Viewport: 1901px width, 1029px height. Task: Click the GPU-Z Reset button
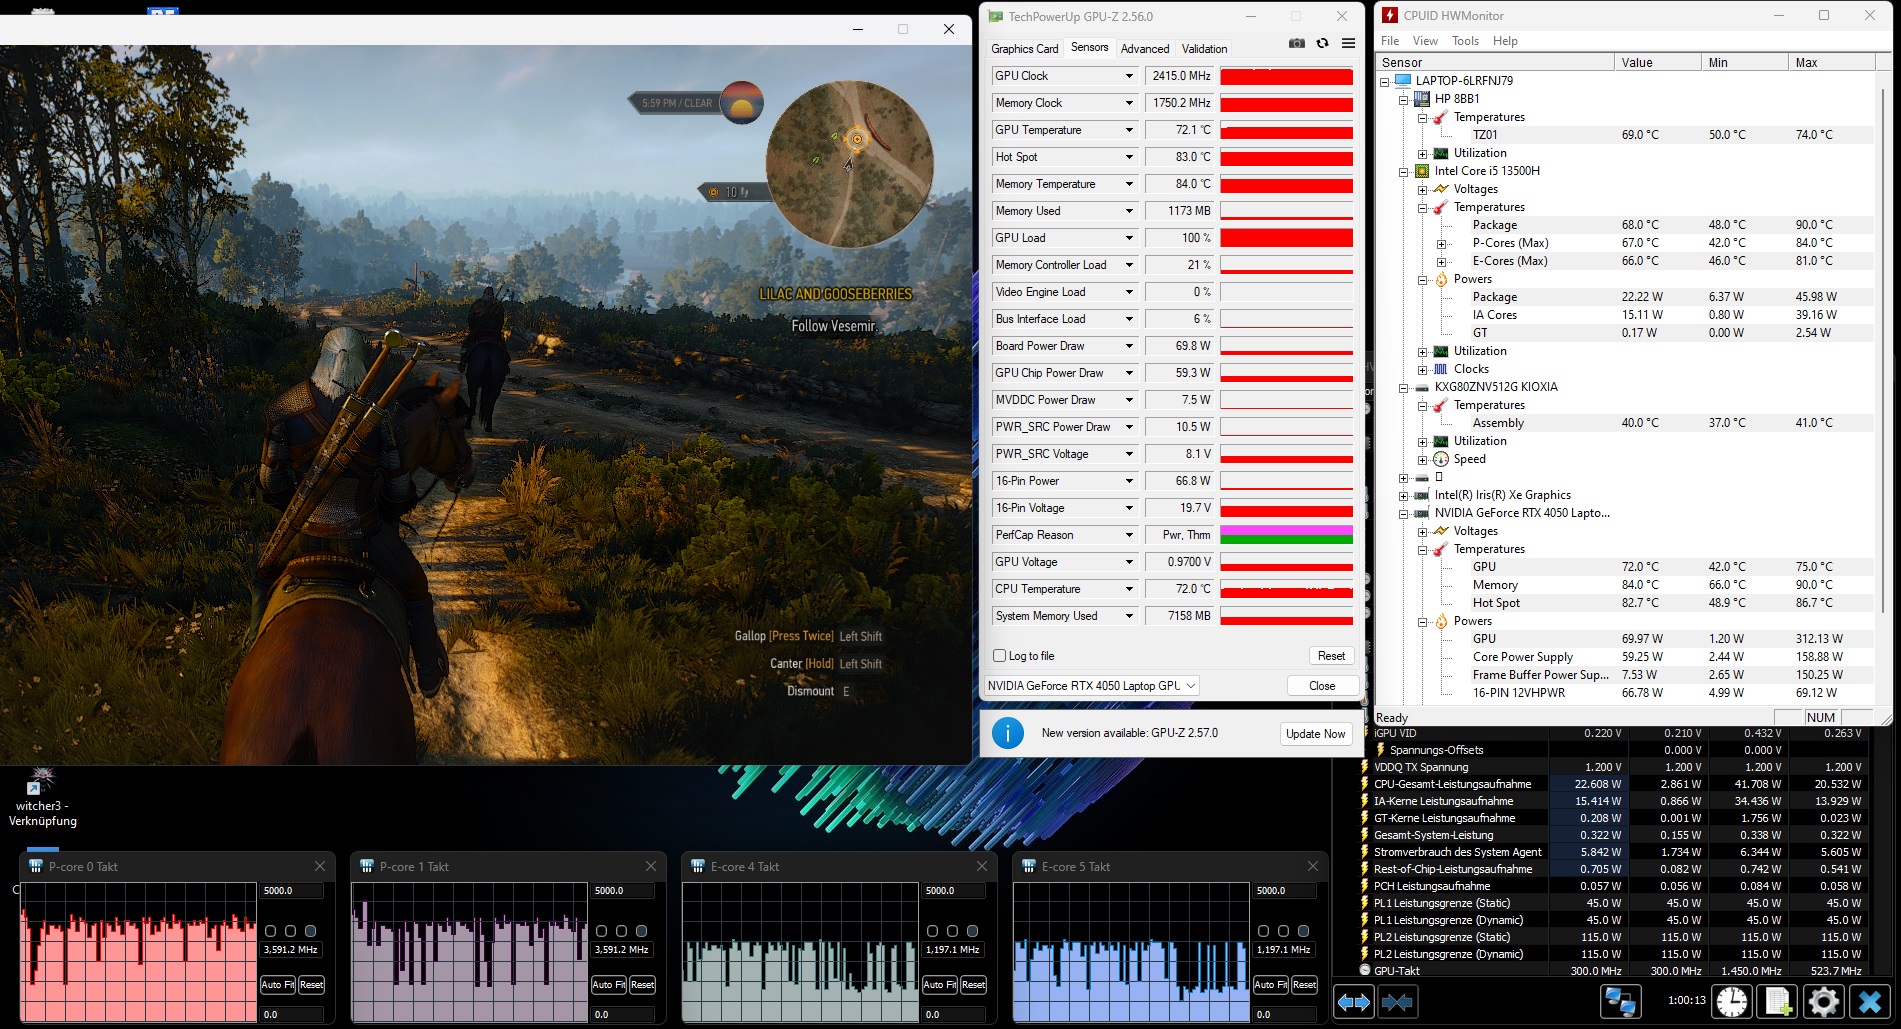click(x=1331, y=656)
